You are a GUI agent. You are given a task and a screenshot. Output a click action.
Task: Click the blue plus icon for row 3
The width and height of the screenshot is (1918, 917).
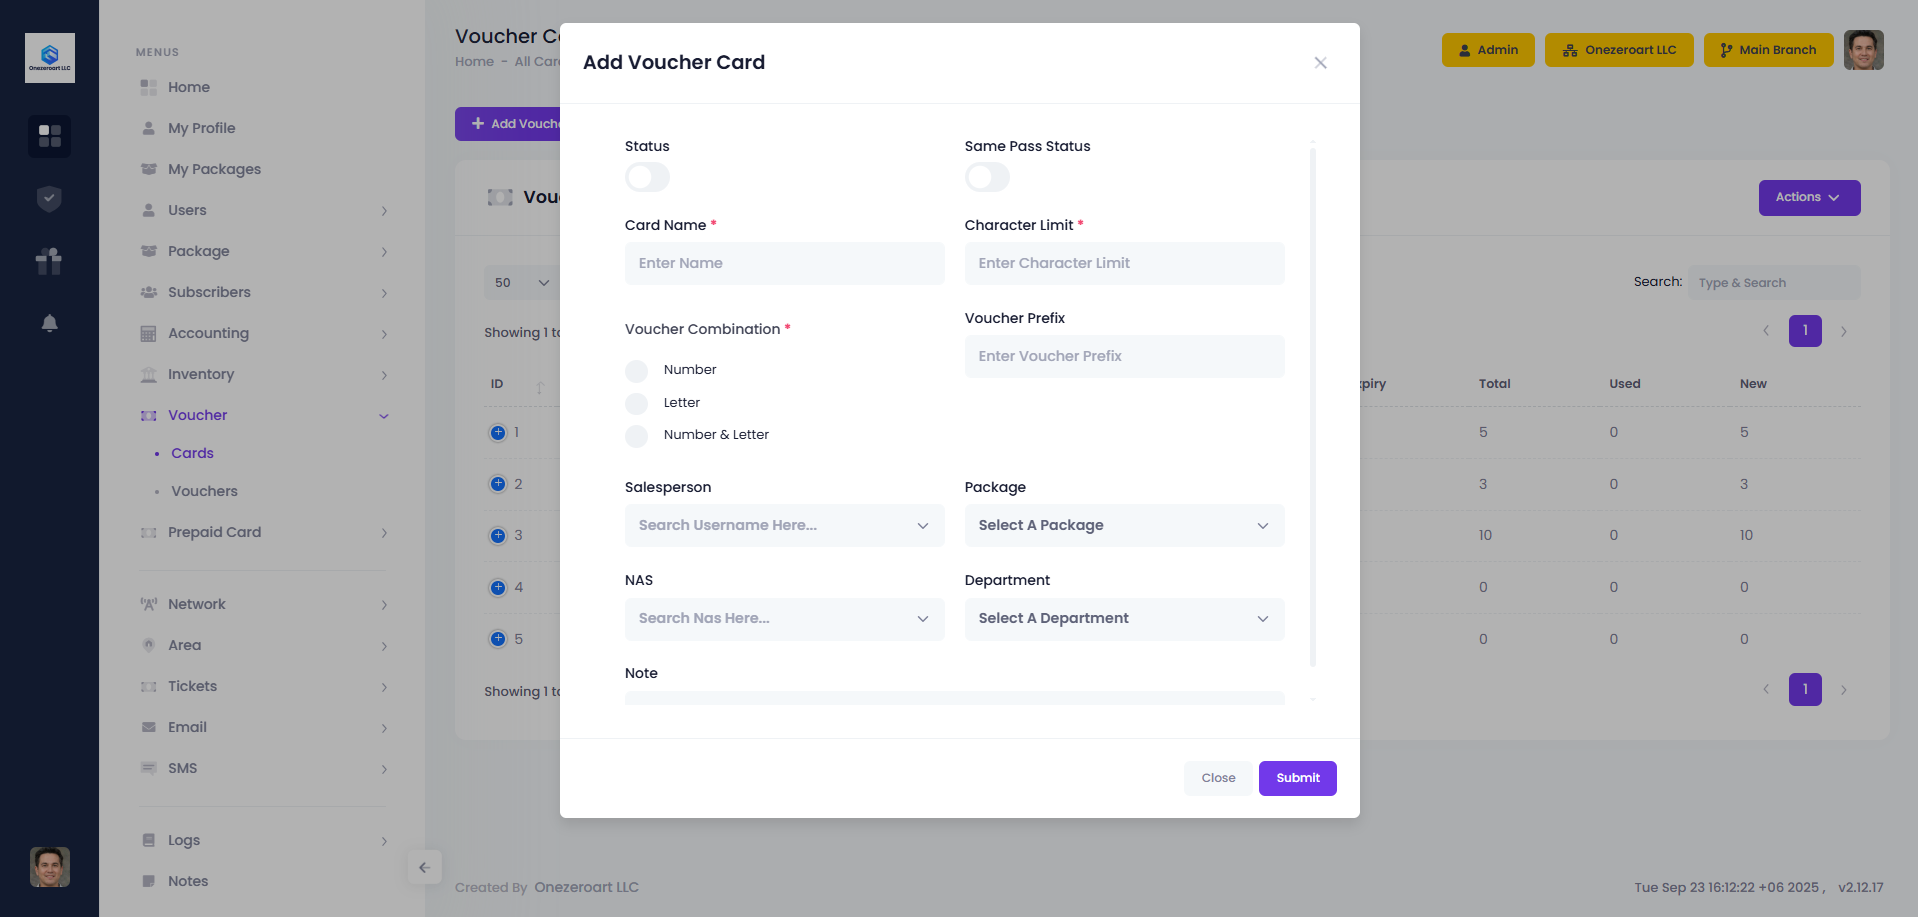(x=498, y=535)
